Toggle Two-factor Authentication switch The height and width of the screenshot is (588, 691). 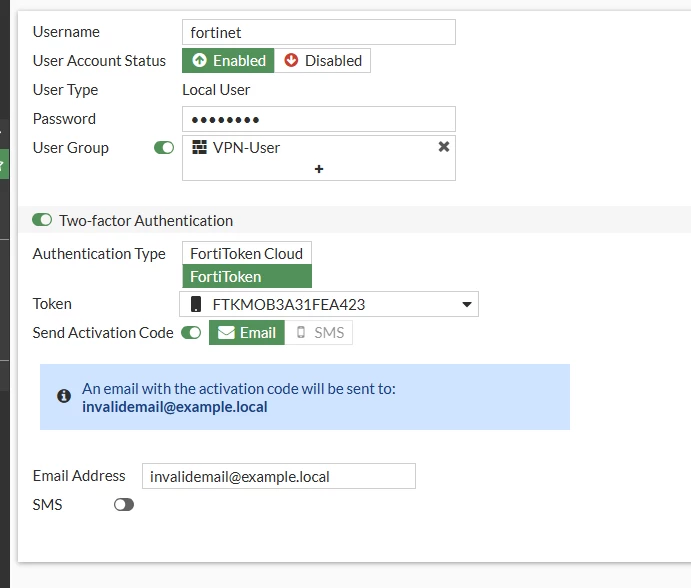click(x=42, y=220)
